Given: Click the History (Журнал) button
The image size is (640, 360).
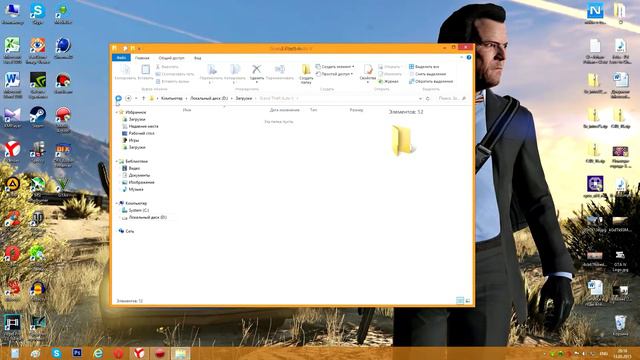Looking at the screenshot, I should 388,81.
